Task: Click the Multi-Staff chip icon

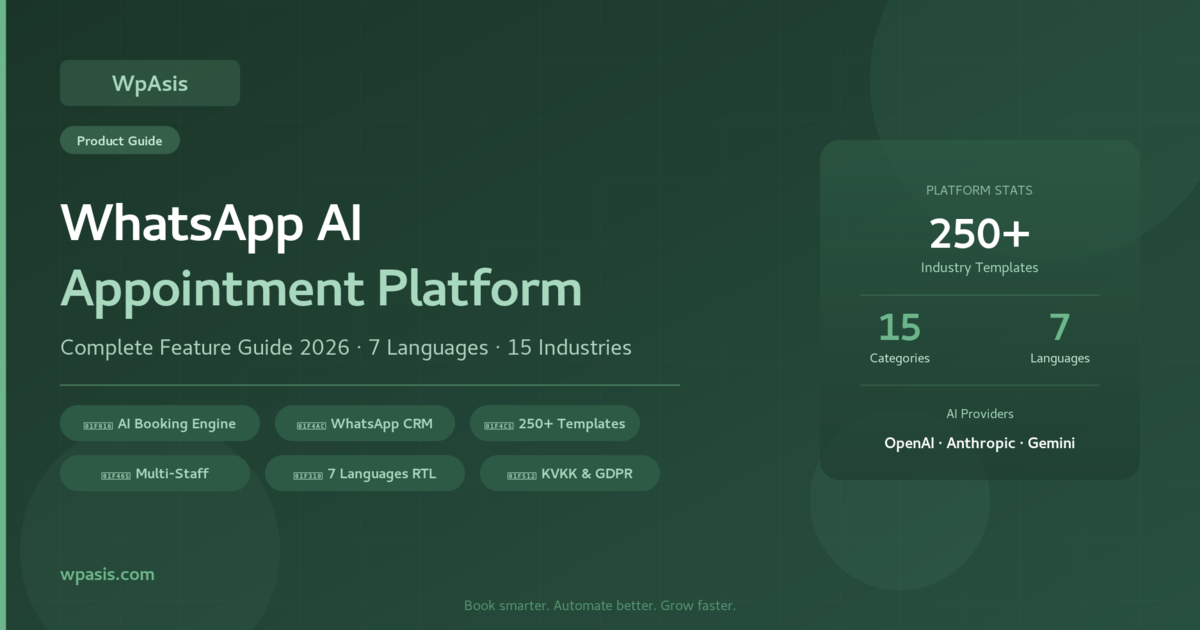Action: coord(116,475)
